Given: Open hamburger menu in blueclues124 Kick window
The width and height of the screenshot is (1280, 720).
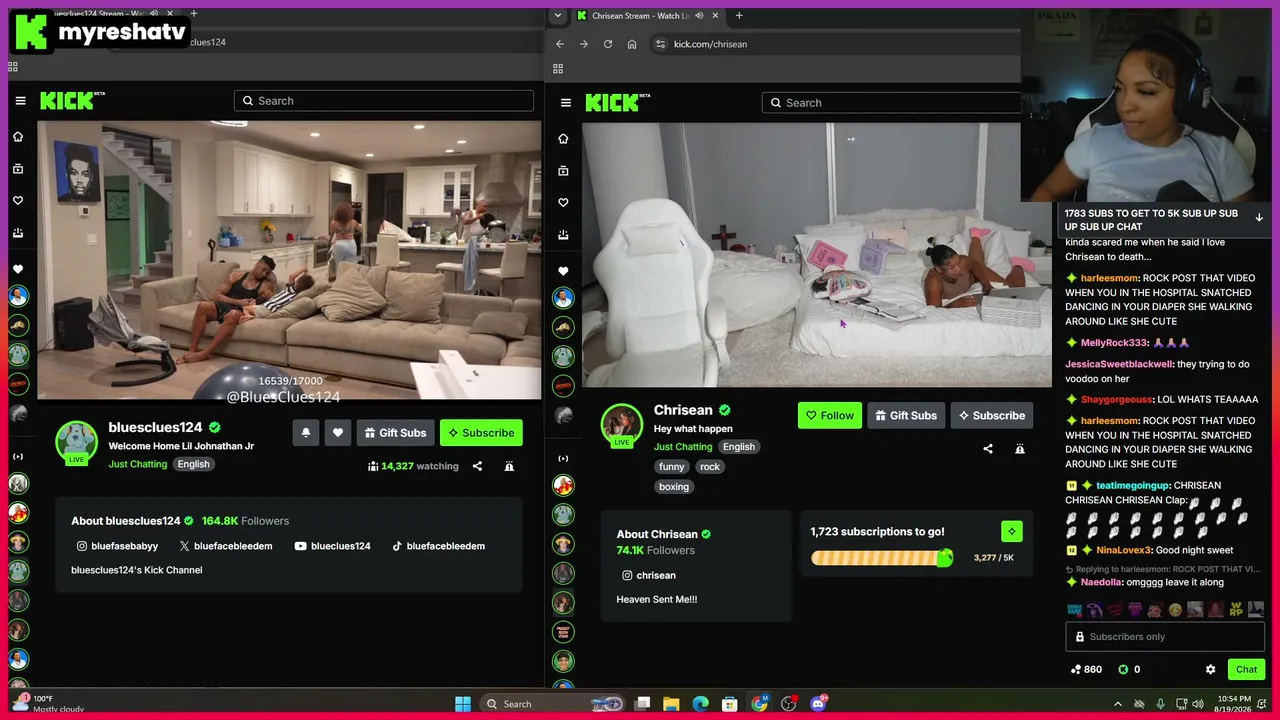Looking at the screenshot, I should (20, 101).
